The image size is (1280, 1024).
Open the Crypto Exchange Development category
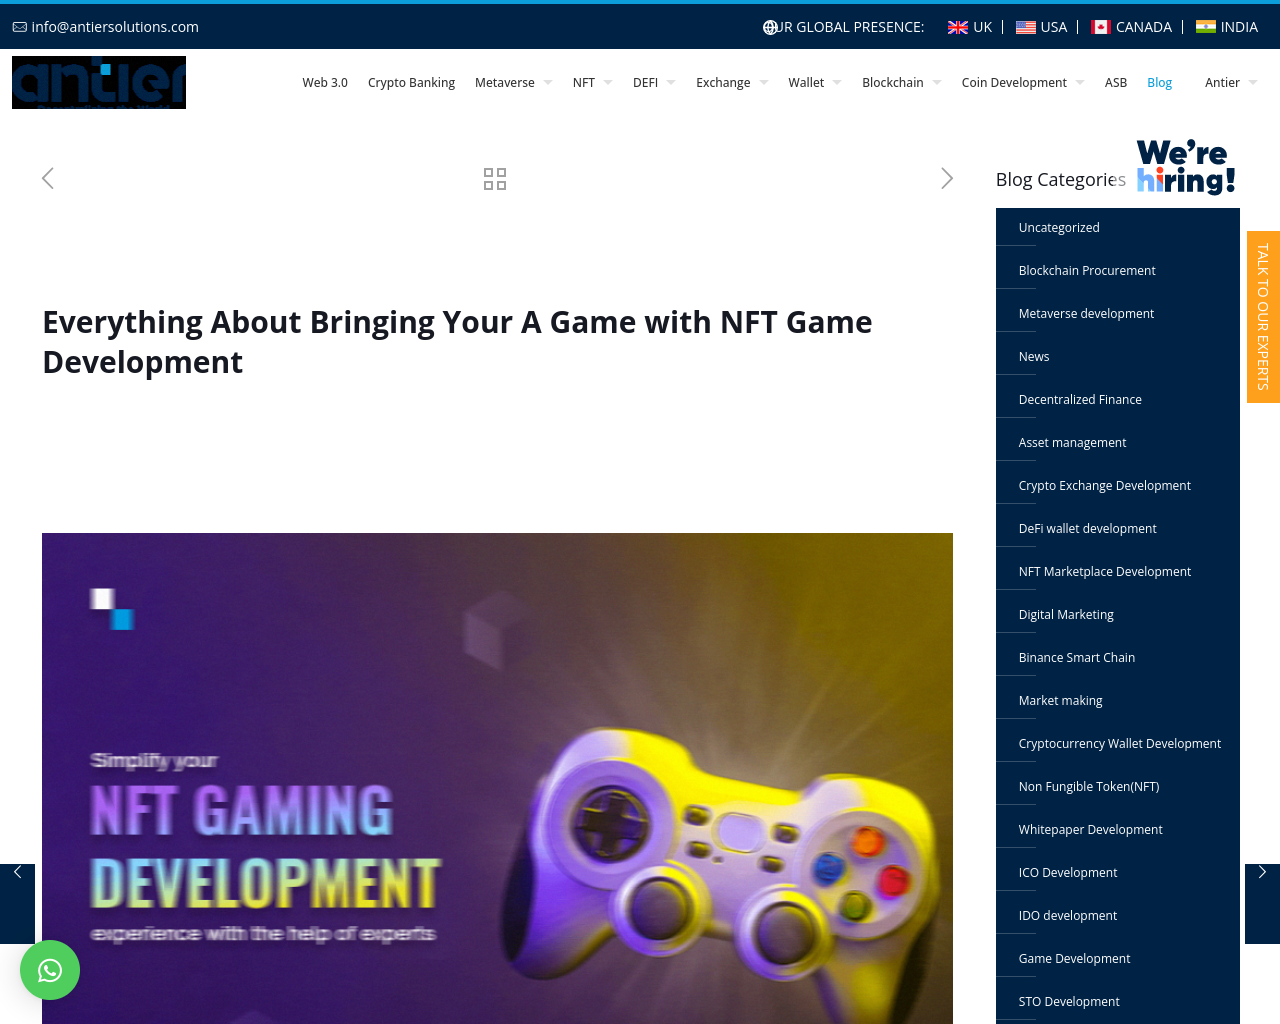[1105, 486]
